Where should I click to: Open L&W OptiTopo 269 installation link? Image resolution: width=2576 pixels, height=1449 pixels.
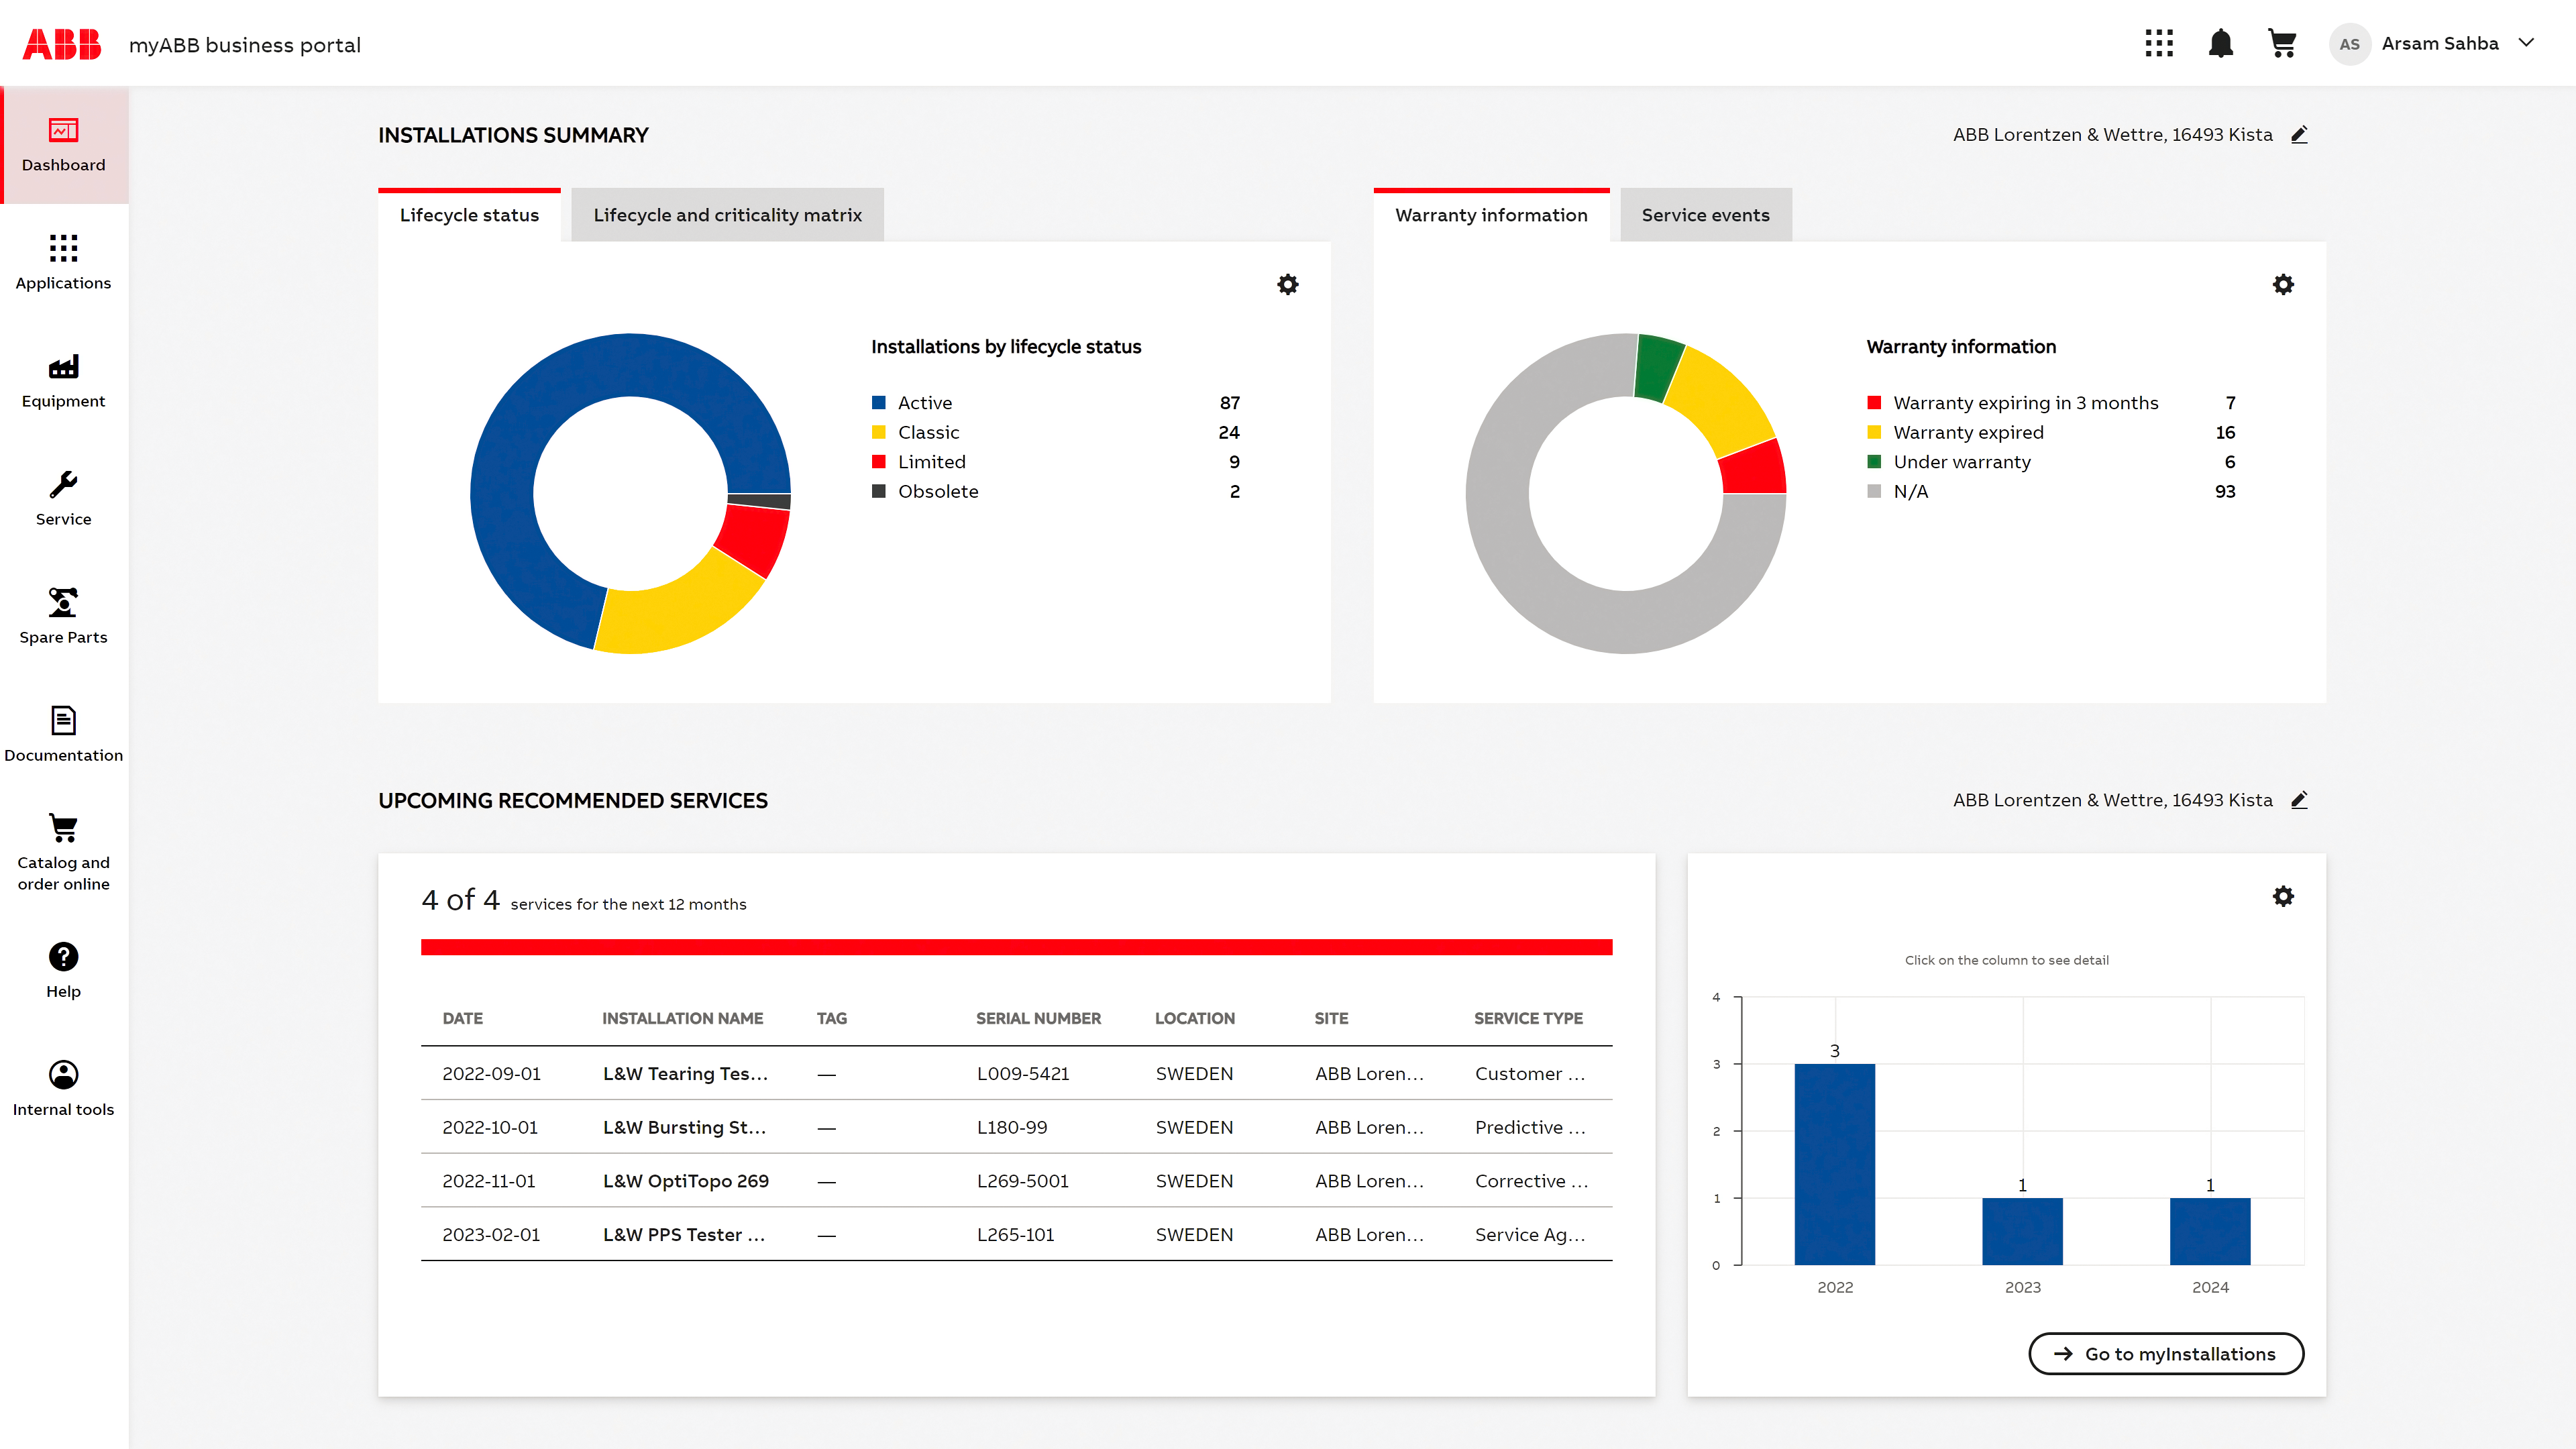685,1181
